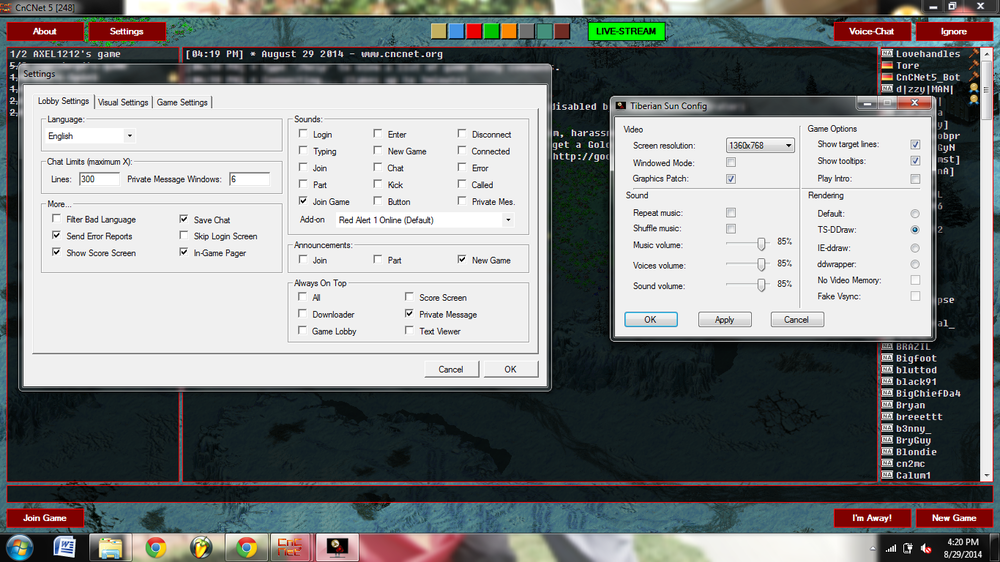This screenshot has width=1000, height=562.
Task: Open Windows Start menu orb
Action: point(20,547)
